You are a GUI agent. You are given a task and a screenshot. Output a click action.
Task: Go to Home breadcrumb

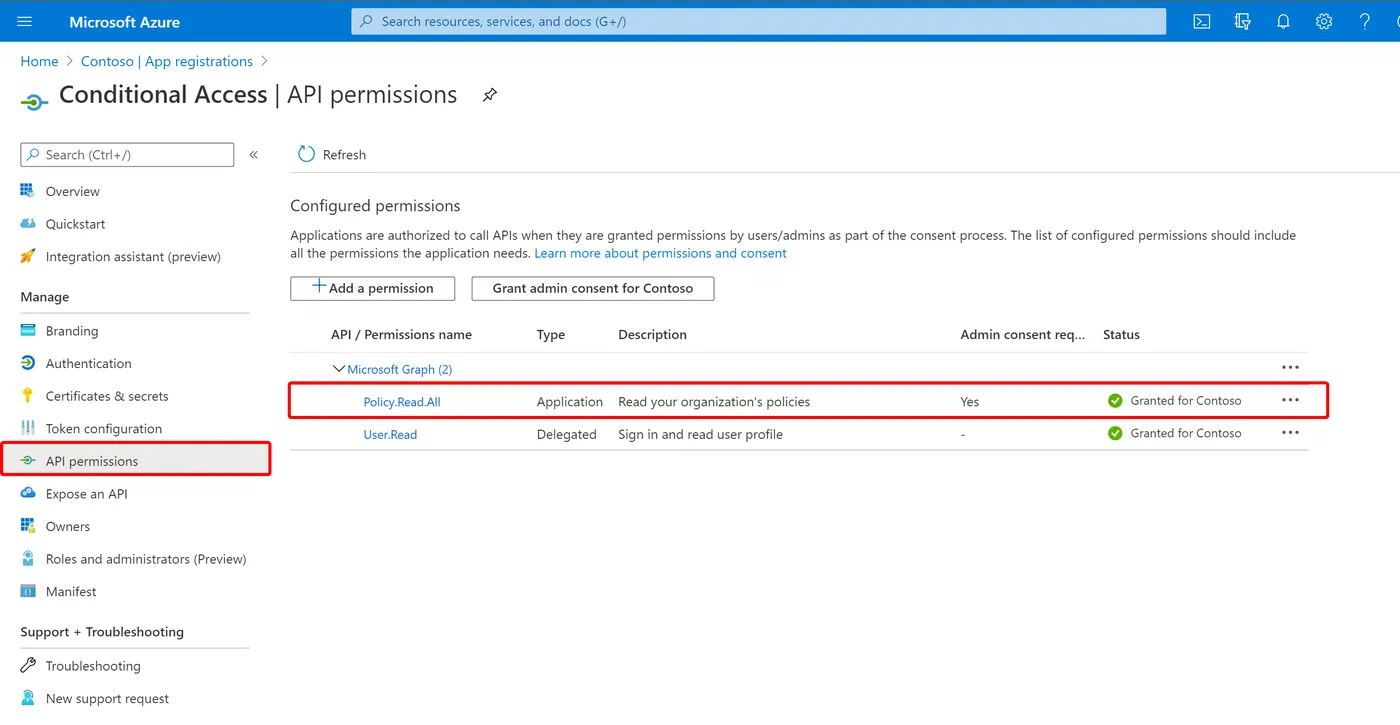(x=39, y=61)
